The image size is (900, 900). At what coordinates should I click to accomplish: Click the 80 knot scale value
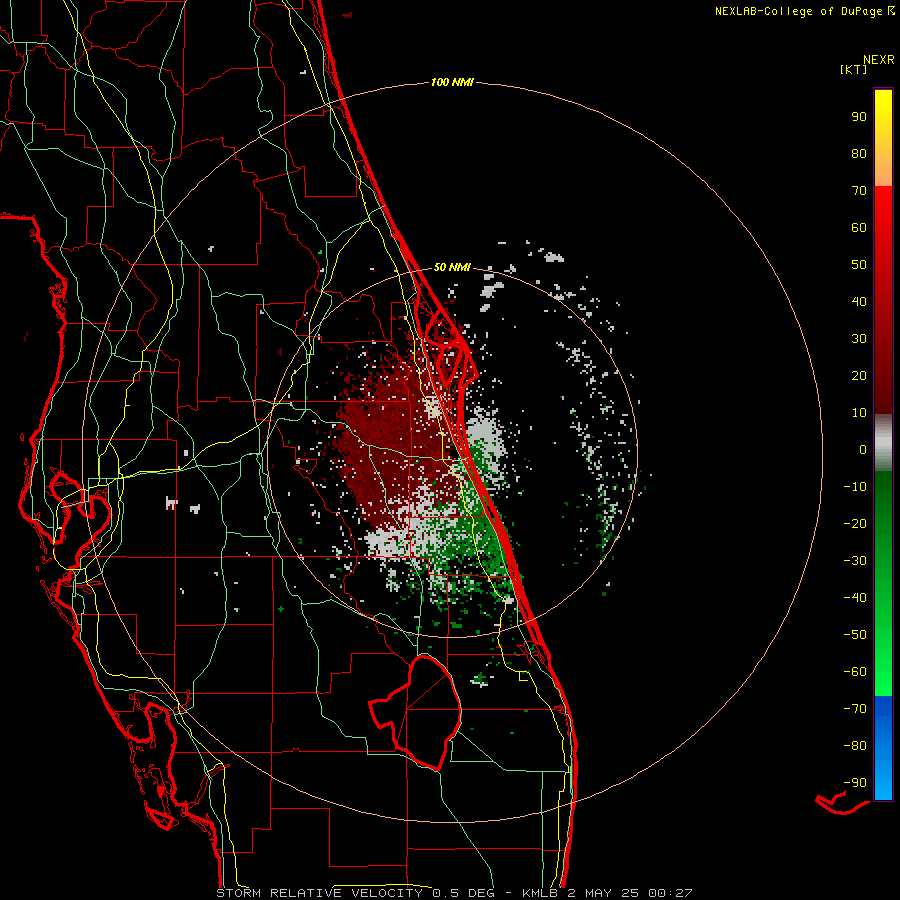tap(859, 153)
